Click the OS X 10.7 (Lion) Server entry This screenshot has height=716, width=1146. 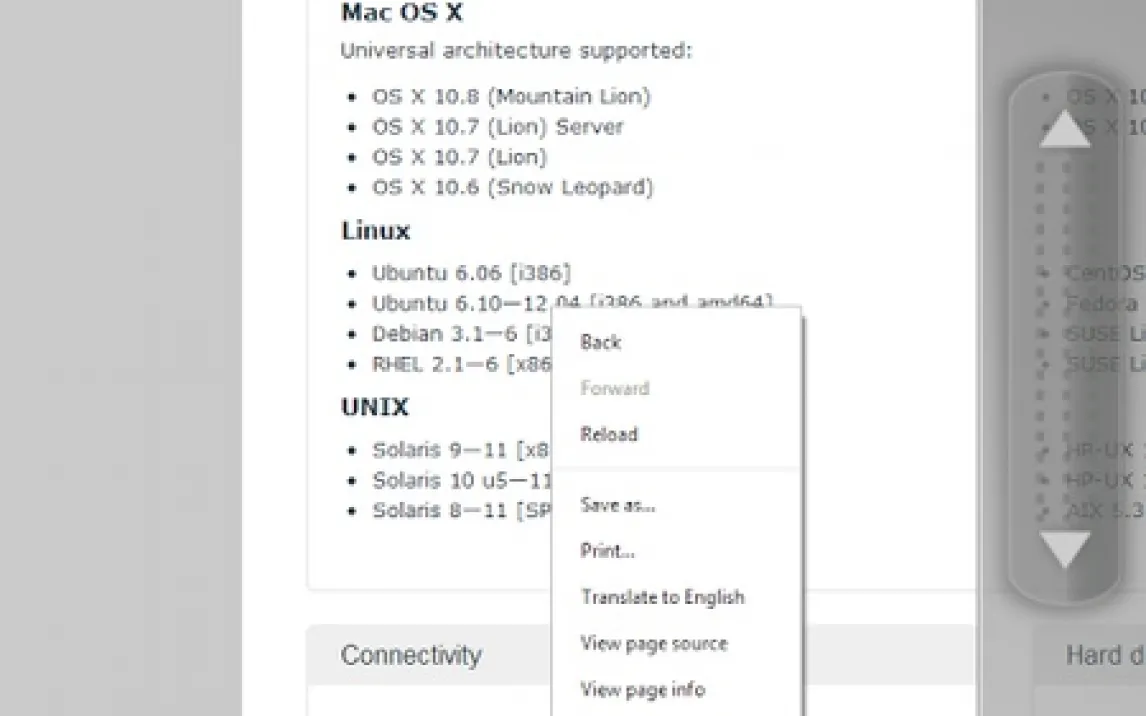(x=498, y=127)
